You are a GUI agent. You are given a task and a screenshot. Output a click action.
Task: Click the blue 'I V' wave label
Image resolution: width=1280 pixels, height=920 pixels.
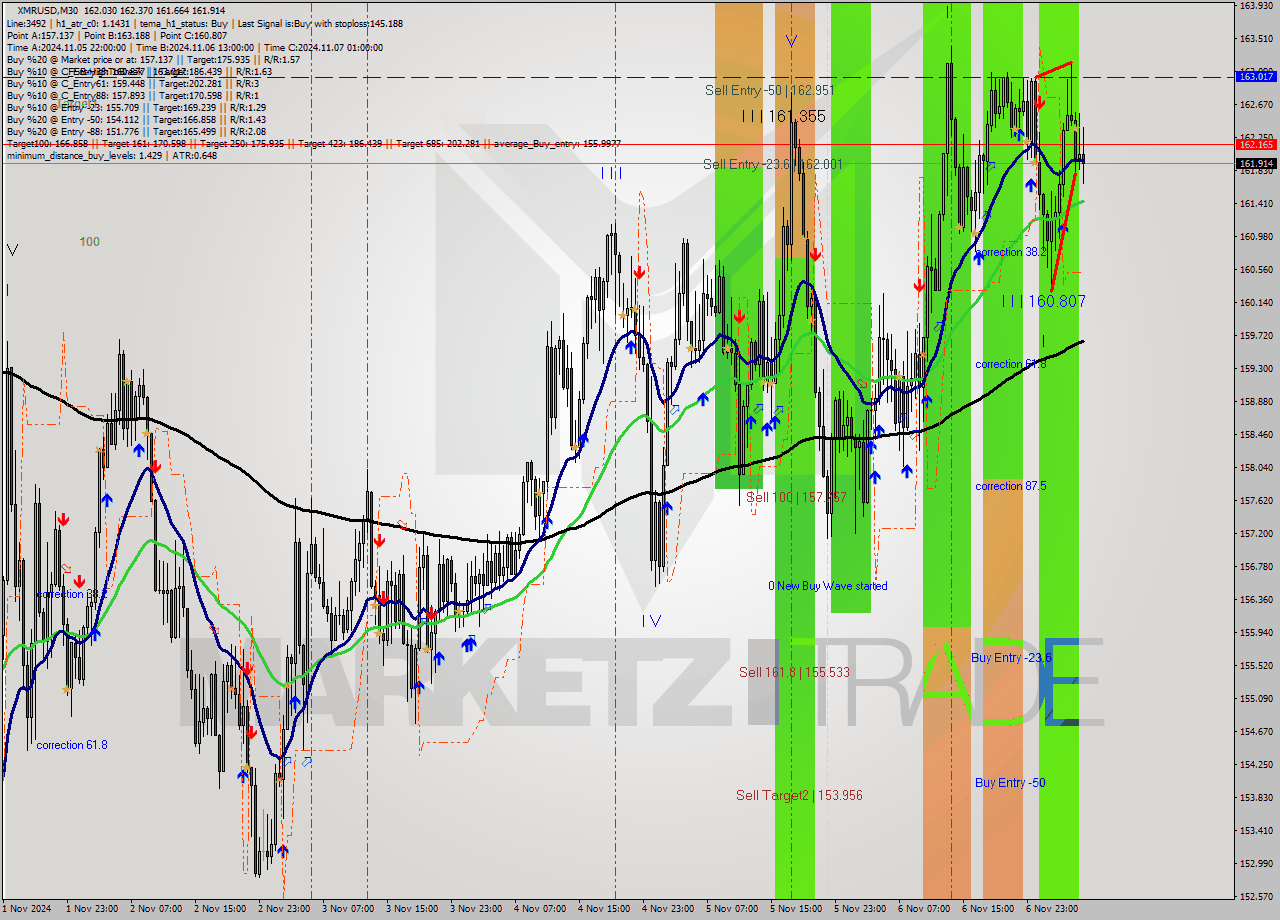tap(651, 621)
